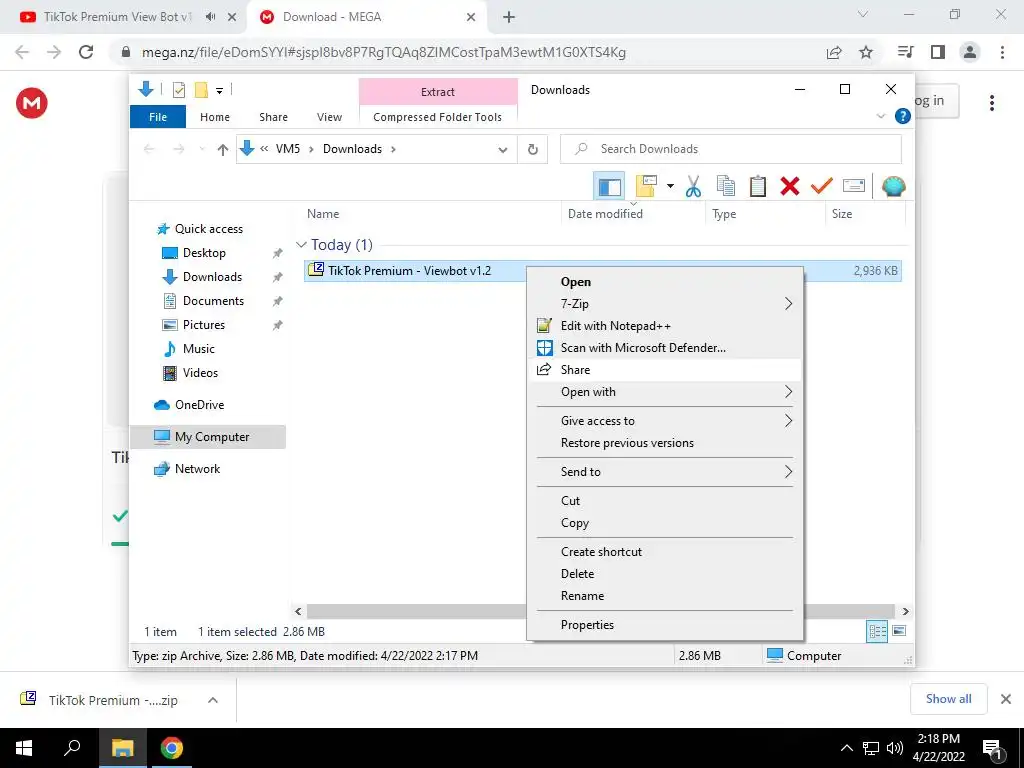Screen dimensions: 1024x768
Task: Open the notification center icon
Action: pos(993,748)
